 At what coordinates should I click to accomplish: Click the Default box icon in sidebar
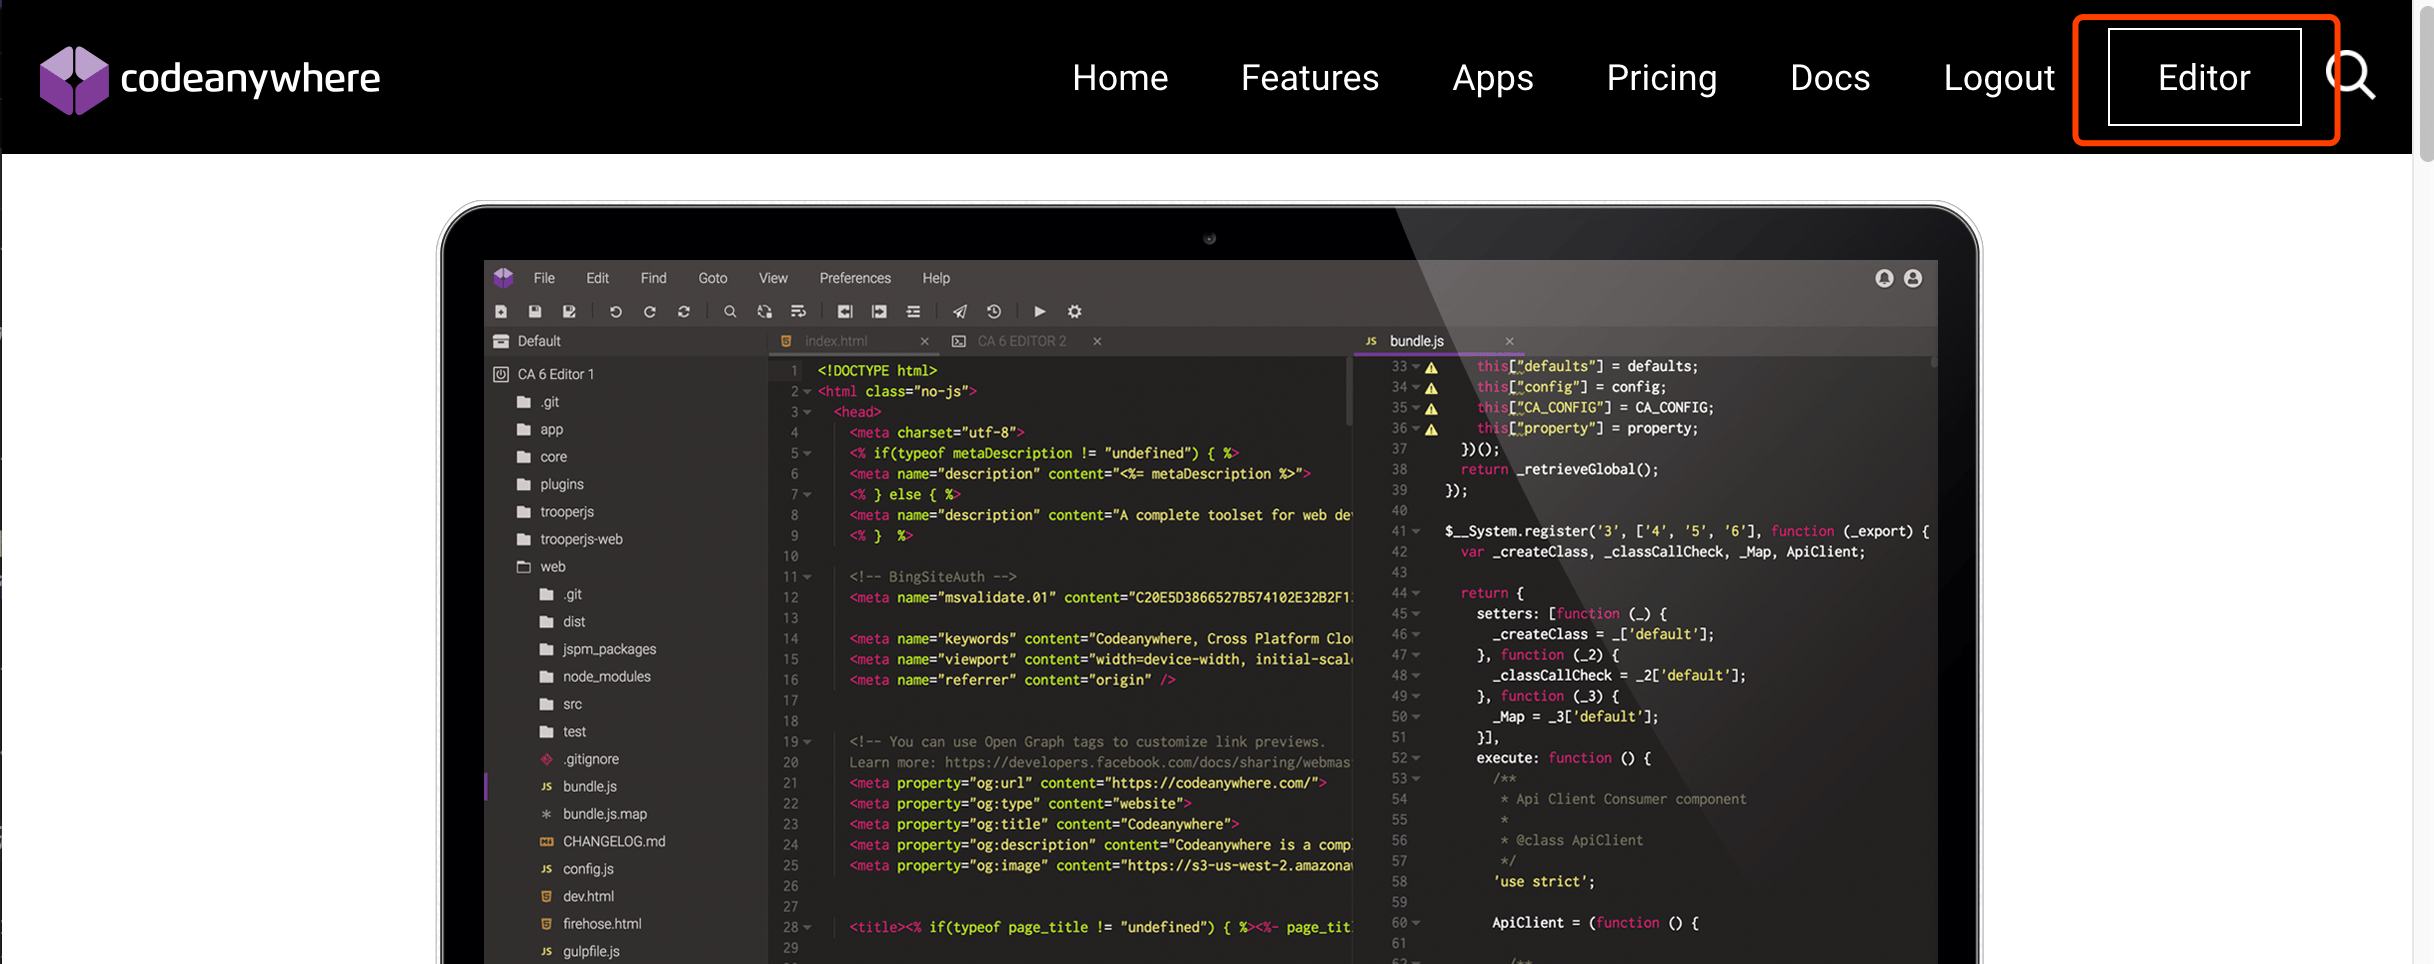click(x=501, y=341)
